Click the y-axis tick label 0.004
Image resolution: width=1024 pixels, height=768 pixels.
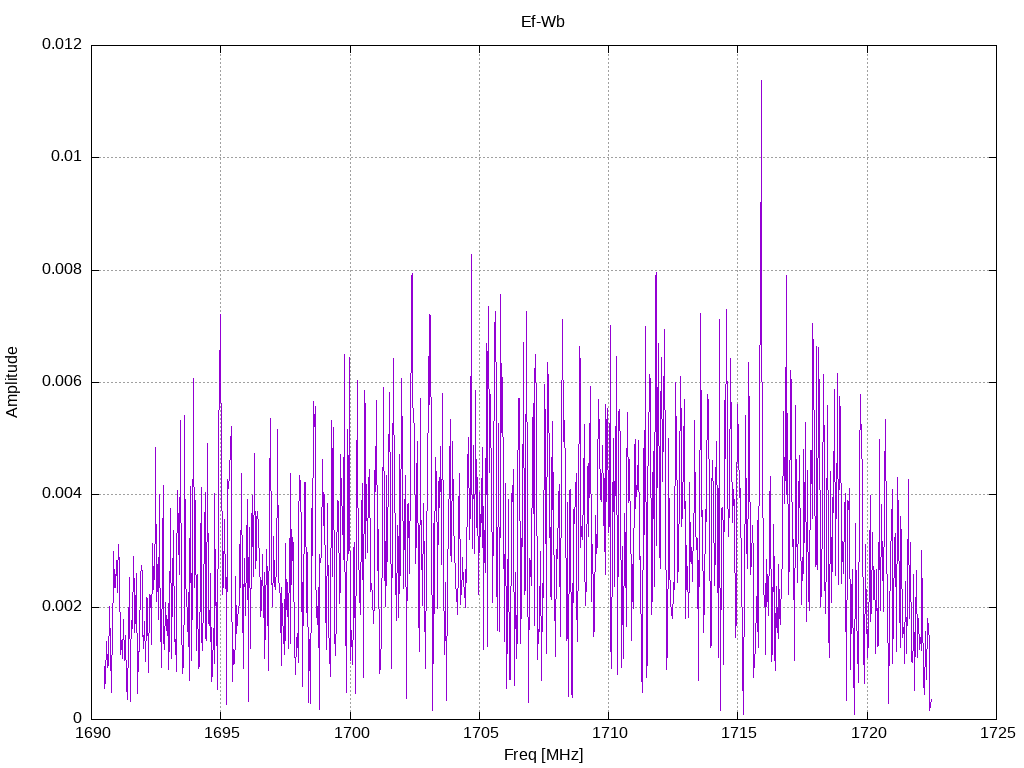(x=62, y=494)
